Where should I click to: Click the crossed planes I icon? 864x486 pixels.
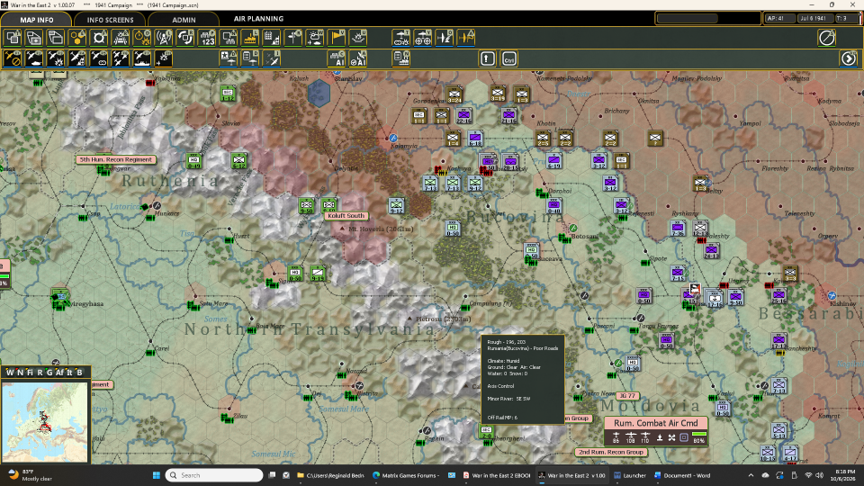click(x=272, y=58)
